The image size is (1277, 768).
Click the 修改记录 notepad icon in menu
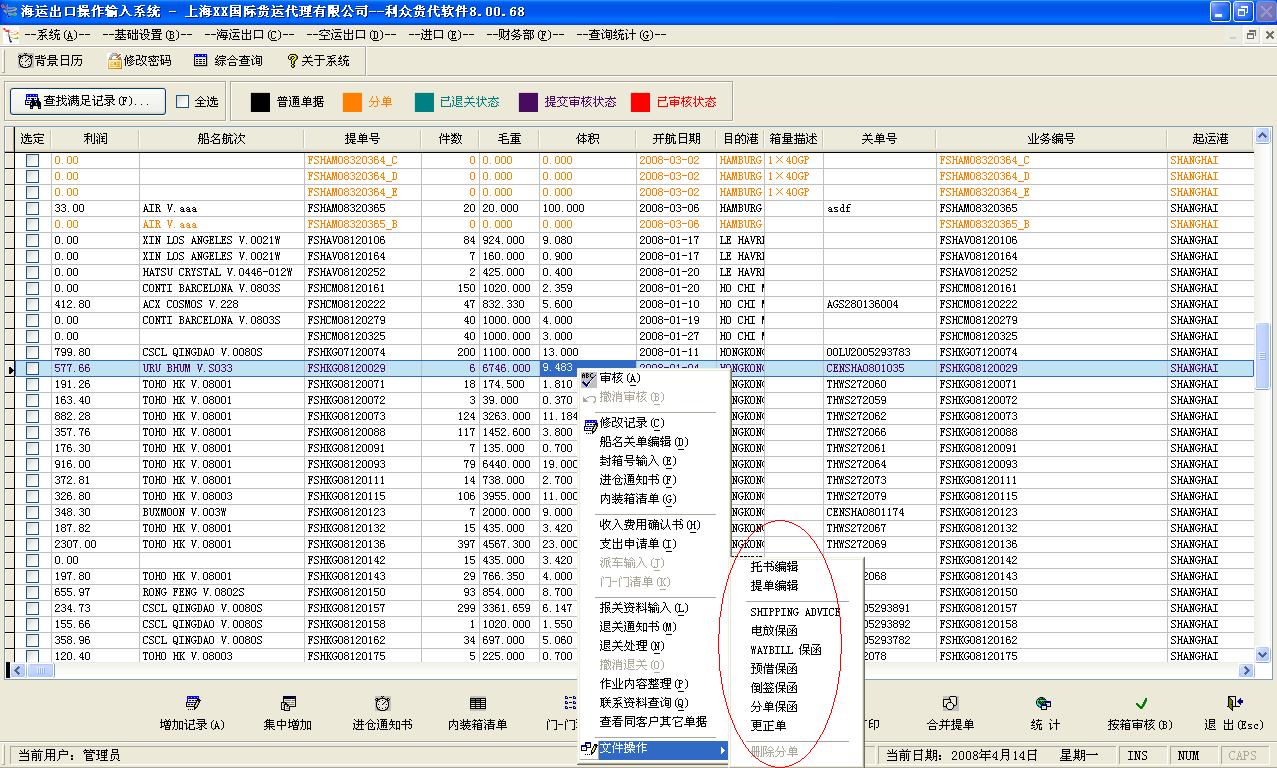(x=589, y=424)
